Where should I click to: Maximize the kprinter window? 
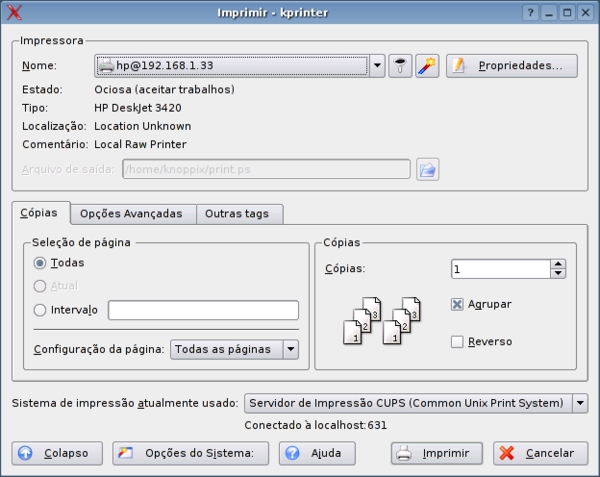pos(567,13)
